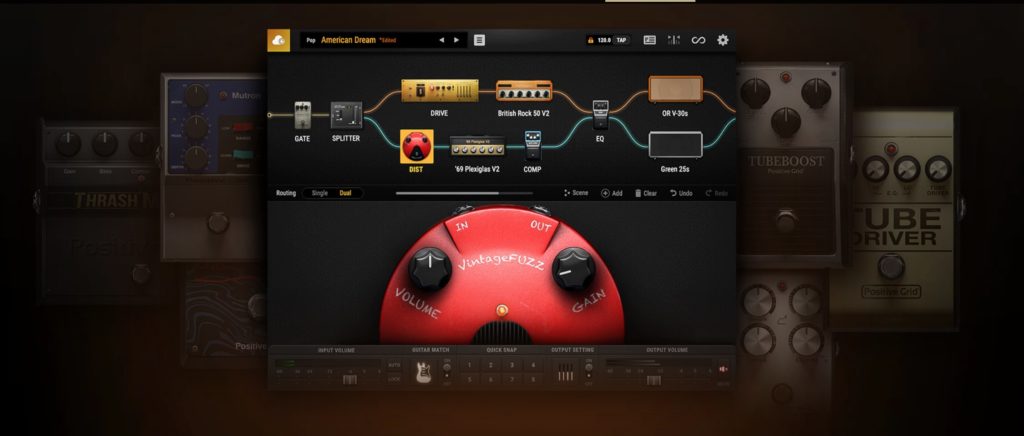Viewport: 1024px width, 436px height.
Task: Select Quick Snap slot 3
Action: pyautogui.click(x=512, y=365)
